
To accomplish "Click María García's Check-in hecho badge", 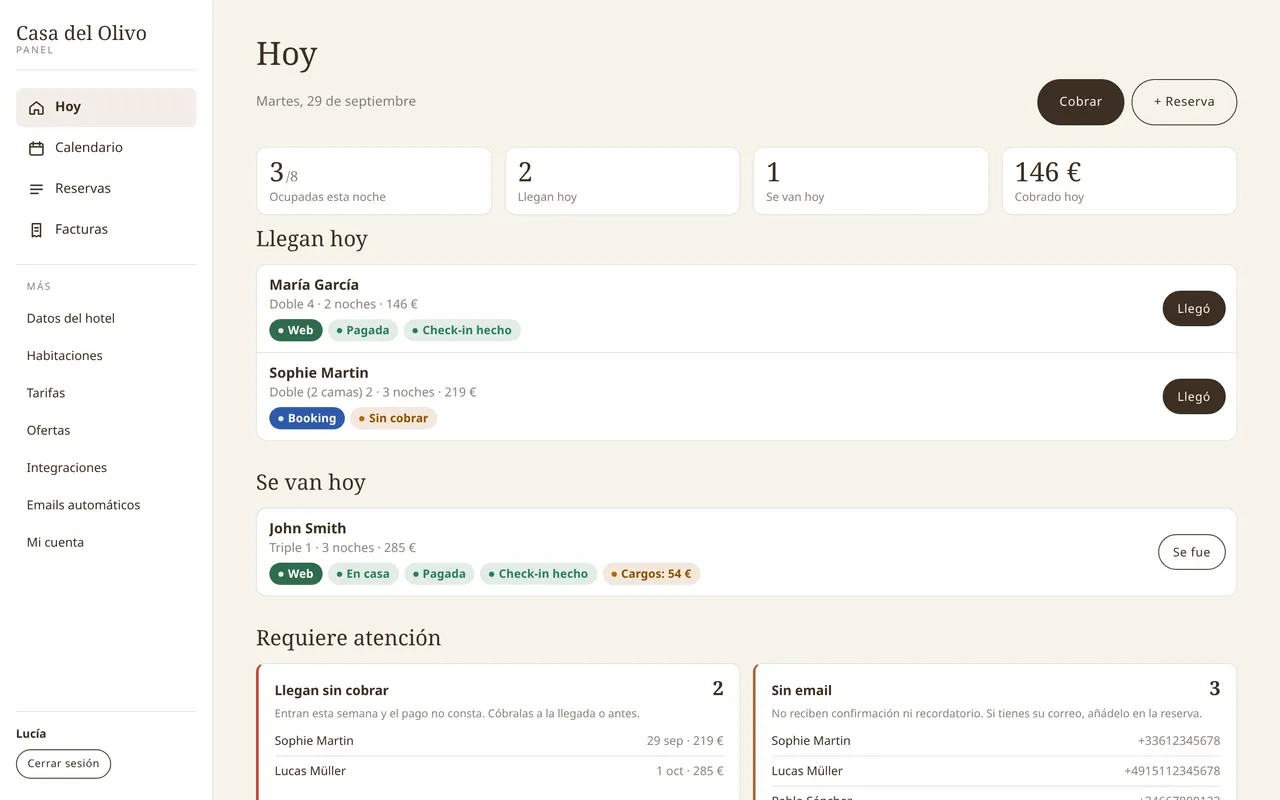I will coord(462,330).
